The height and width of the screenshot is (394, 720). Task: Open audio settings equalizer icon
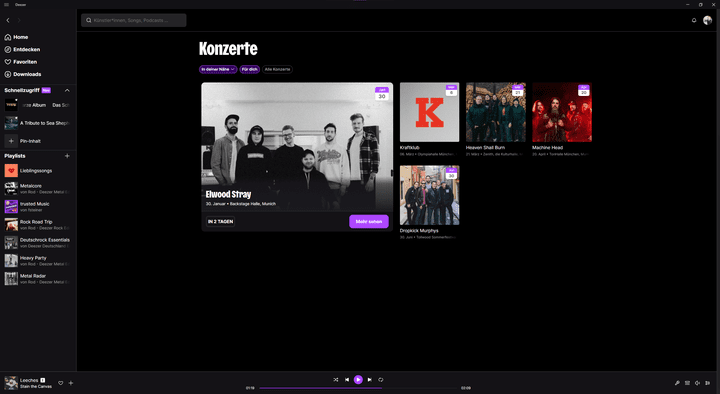(687, 383)
